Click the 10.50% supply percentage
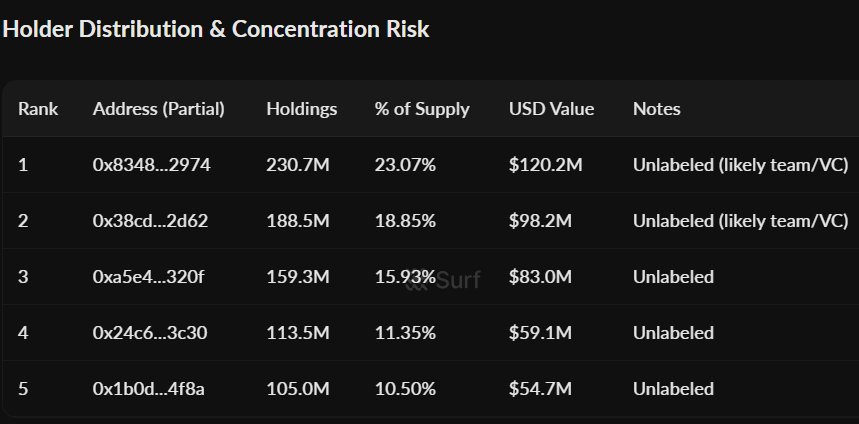Image resolution: width=859 pixels, height=424 pixels. 404,388
